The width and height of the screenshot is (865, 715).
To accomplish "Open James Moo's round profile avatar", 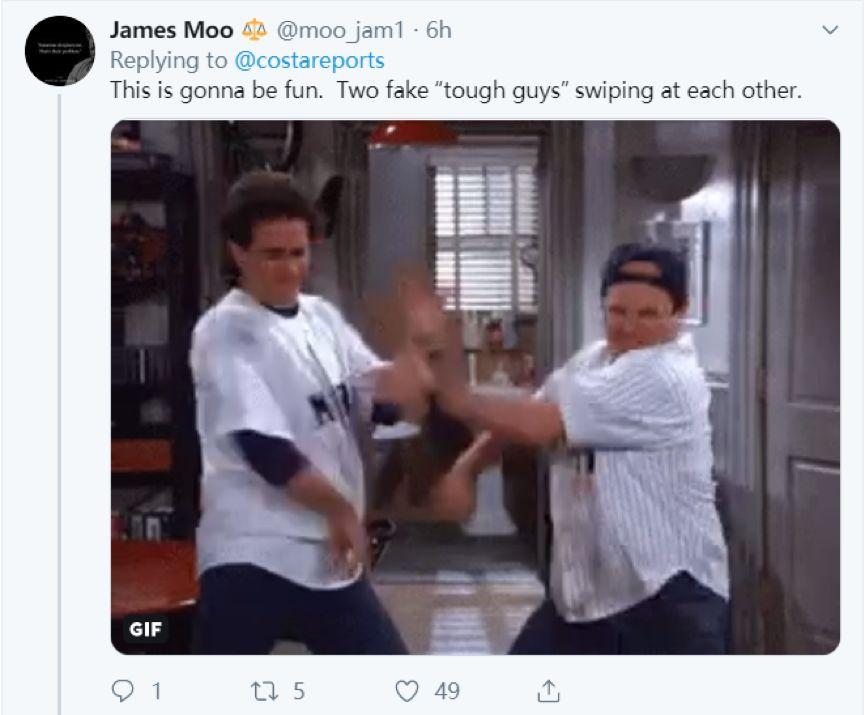I will (x=60, y=51).
